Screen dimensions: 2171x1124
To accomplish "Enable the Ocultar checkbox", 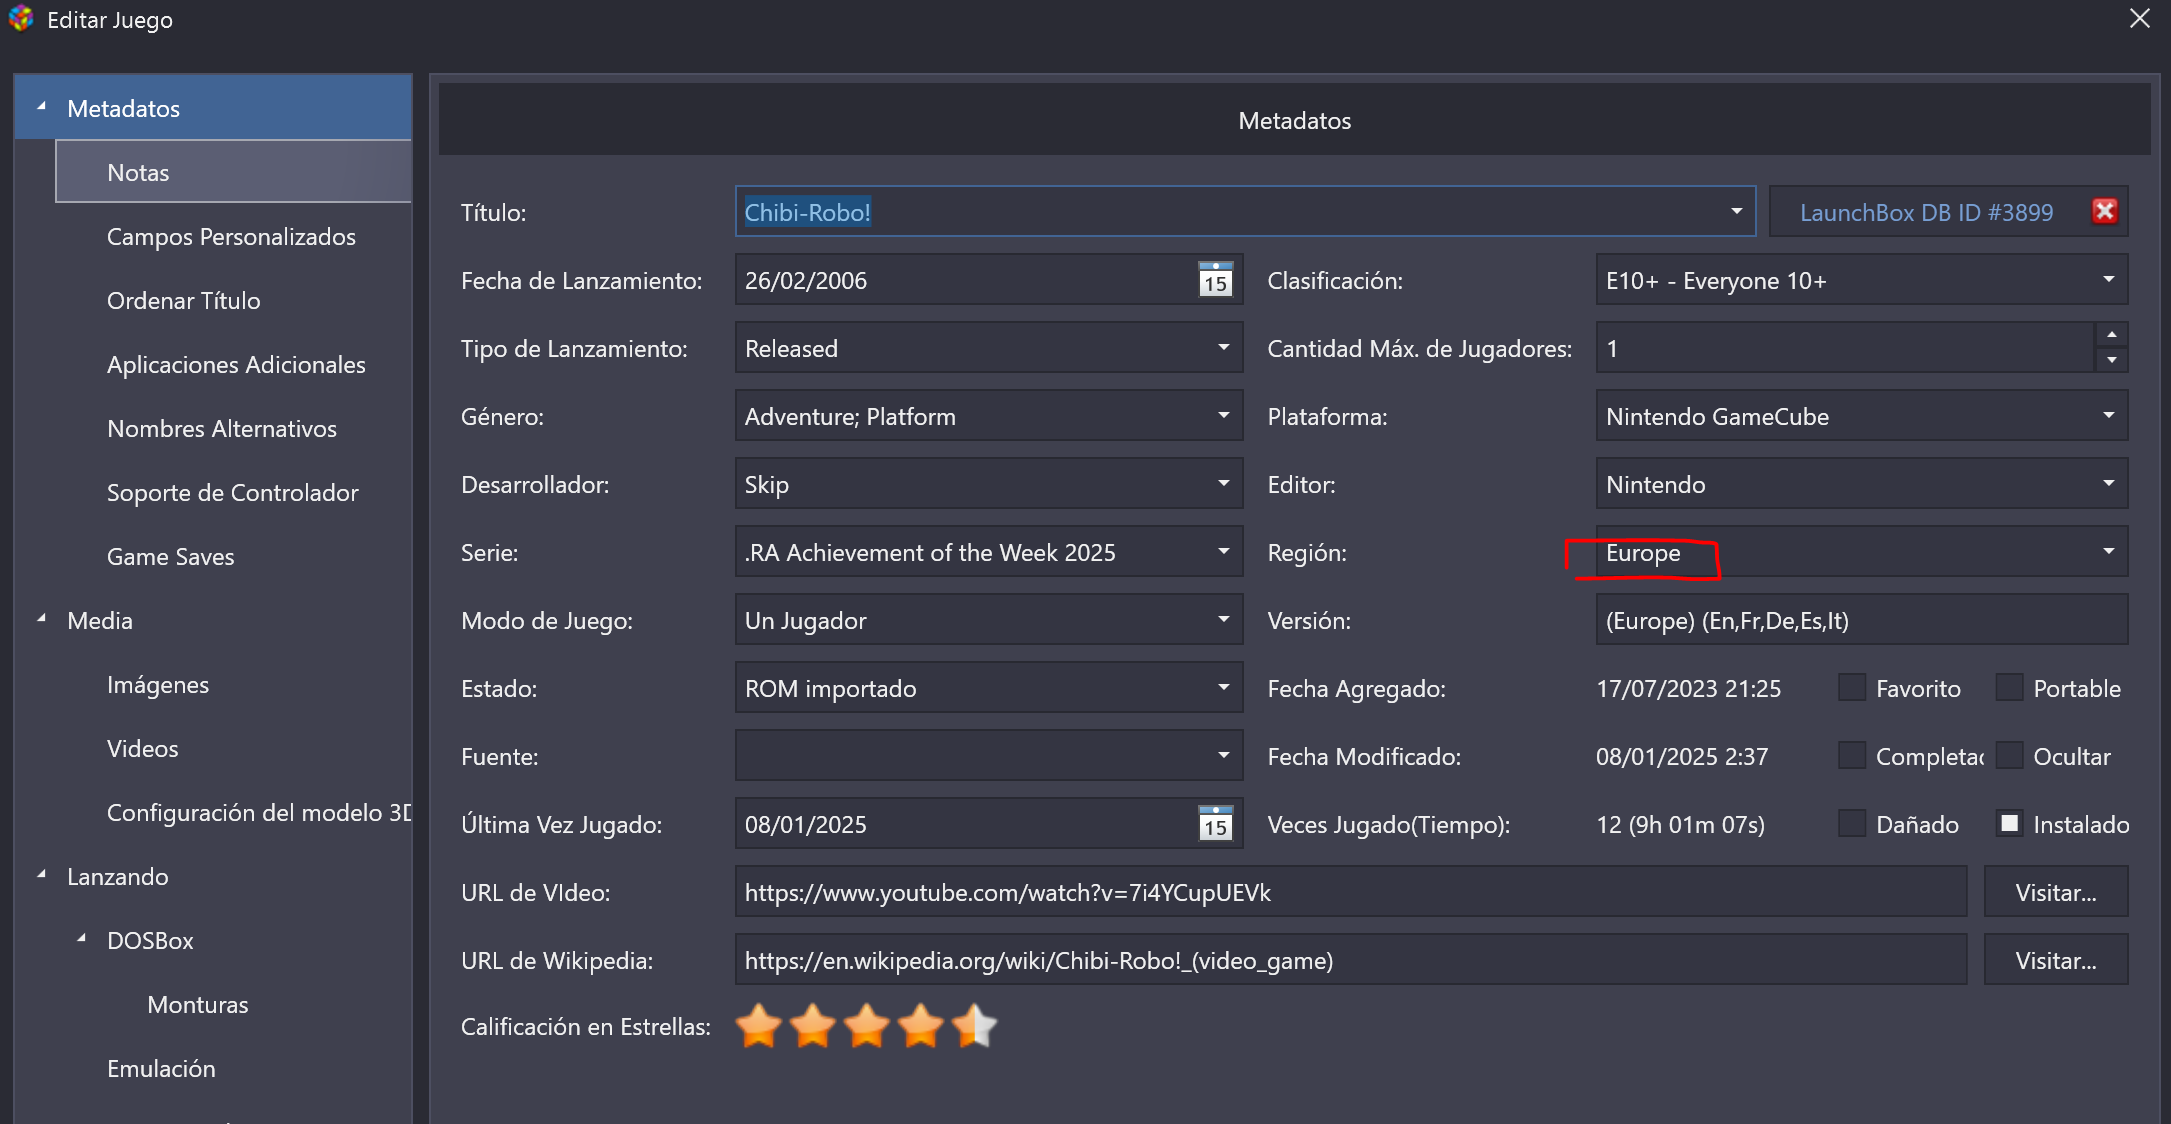I will (2009, 756).
